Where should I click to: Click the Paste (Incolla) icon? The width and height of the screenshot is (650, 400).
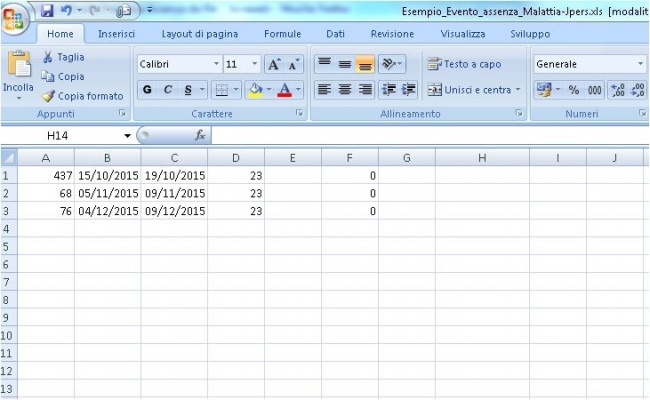point(19,64)
